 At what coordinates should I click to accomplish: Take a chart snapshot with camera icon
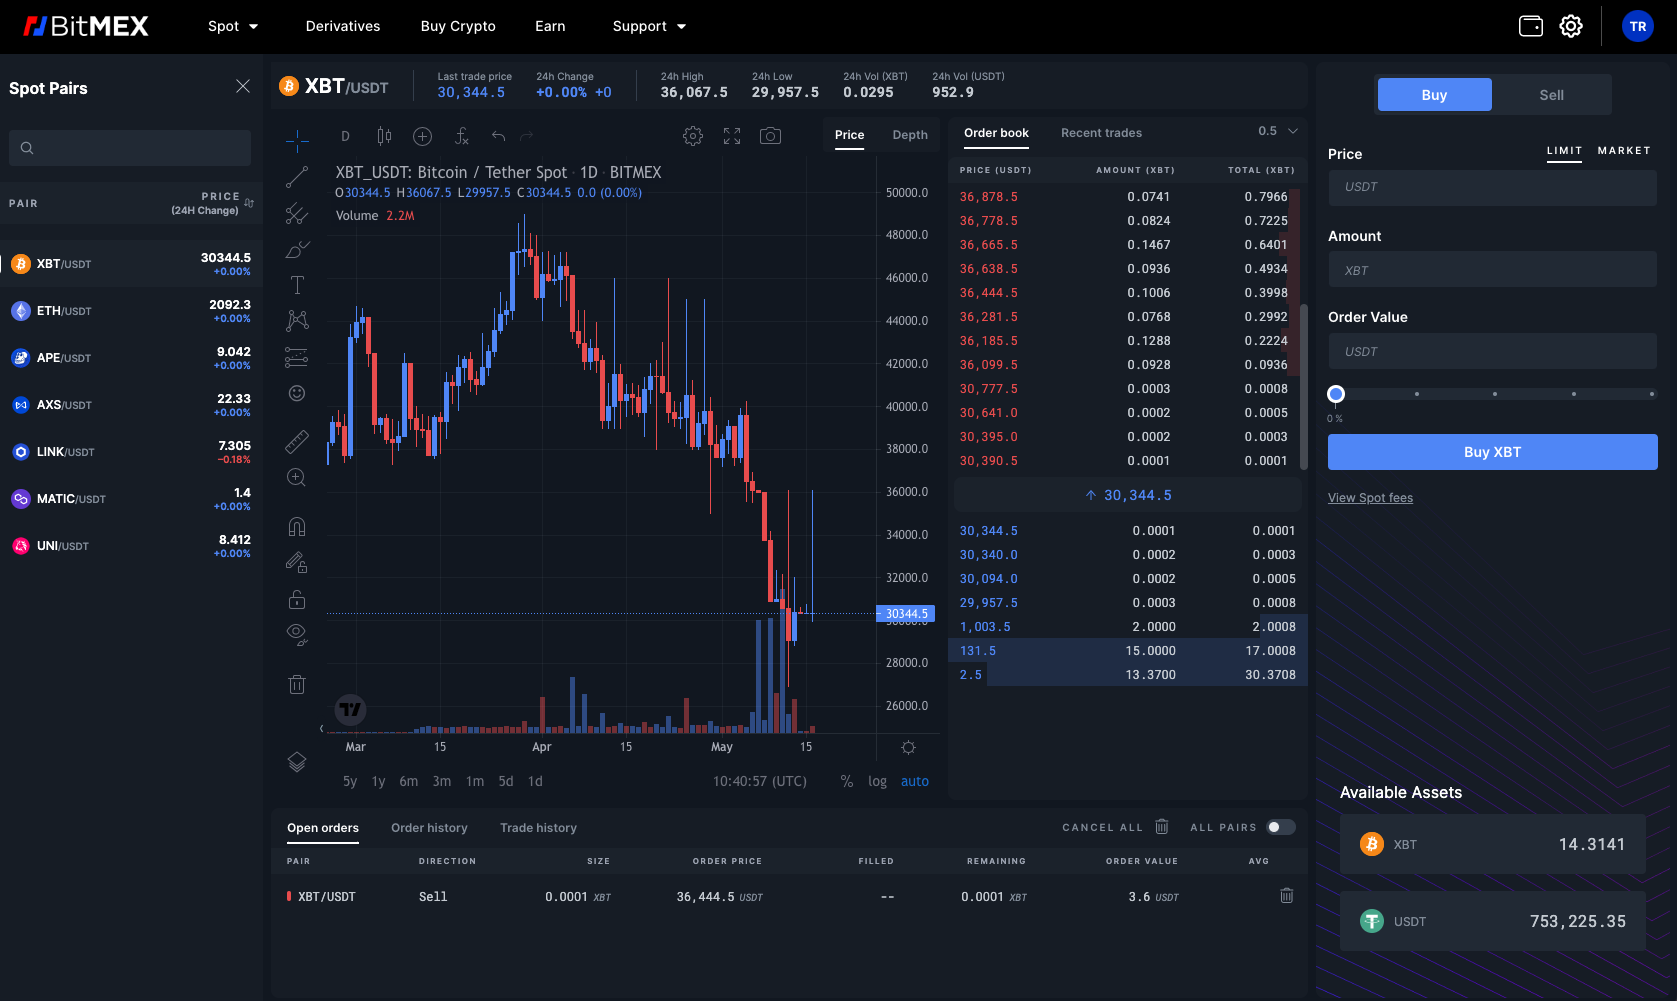point(770,136)
